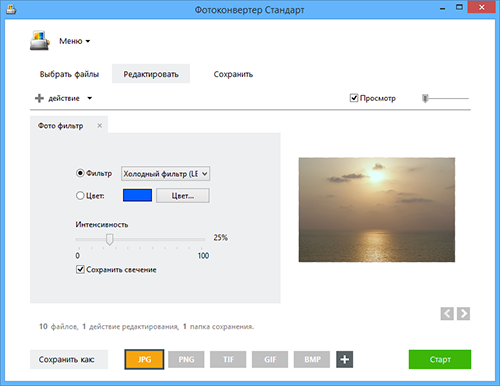Show the previous preview image with left arrow
The width and height of the screenshot is (500, 386).
[447, 314]
